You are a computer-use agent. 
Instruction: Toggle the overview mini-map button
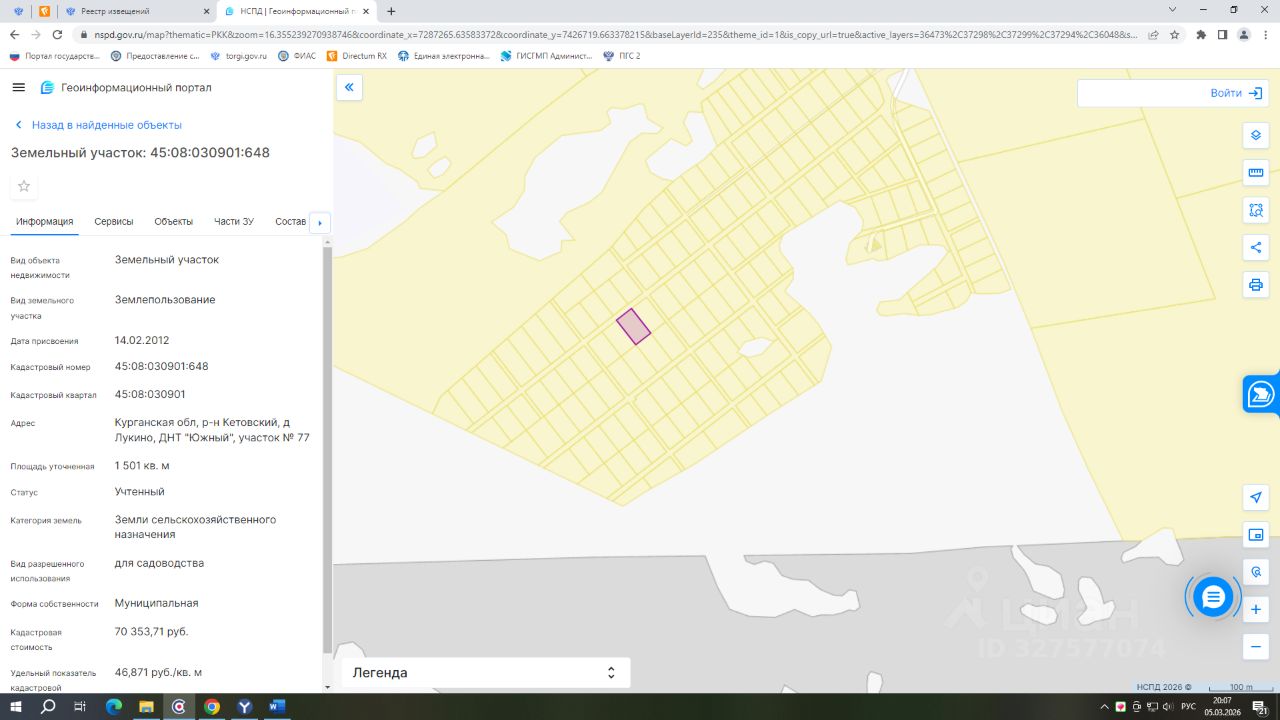[x=1256, y=535]
